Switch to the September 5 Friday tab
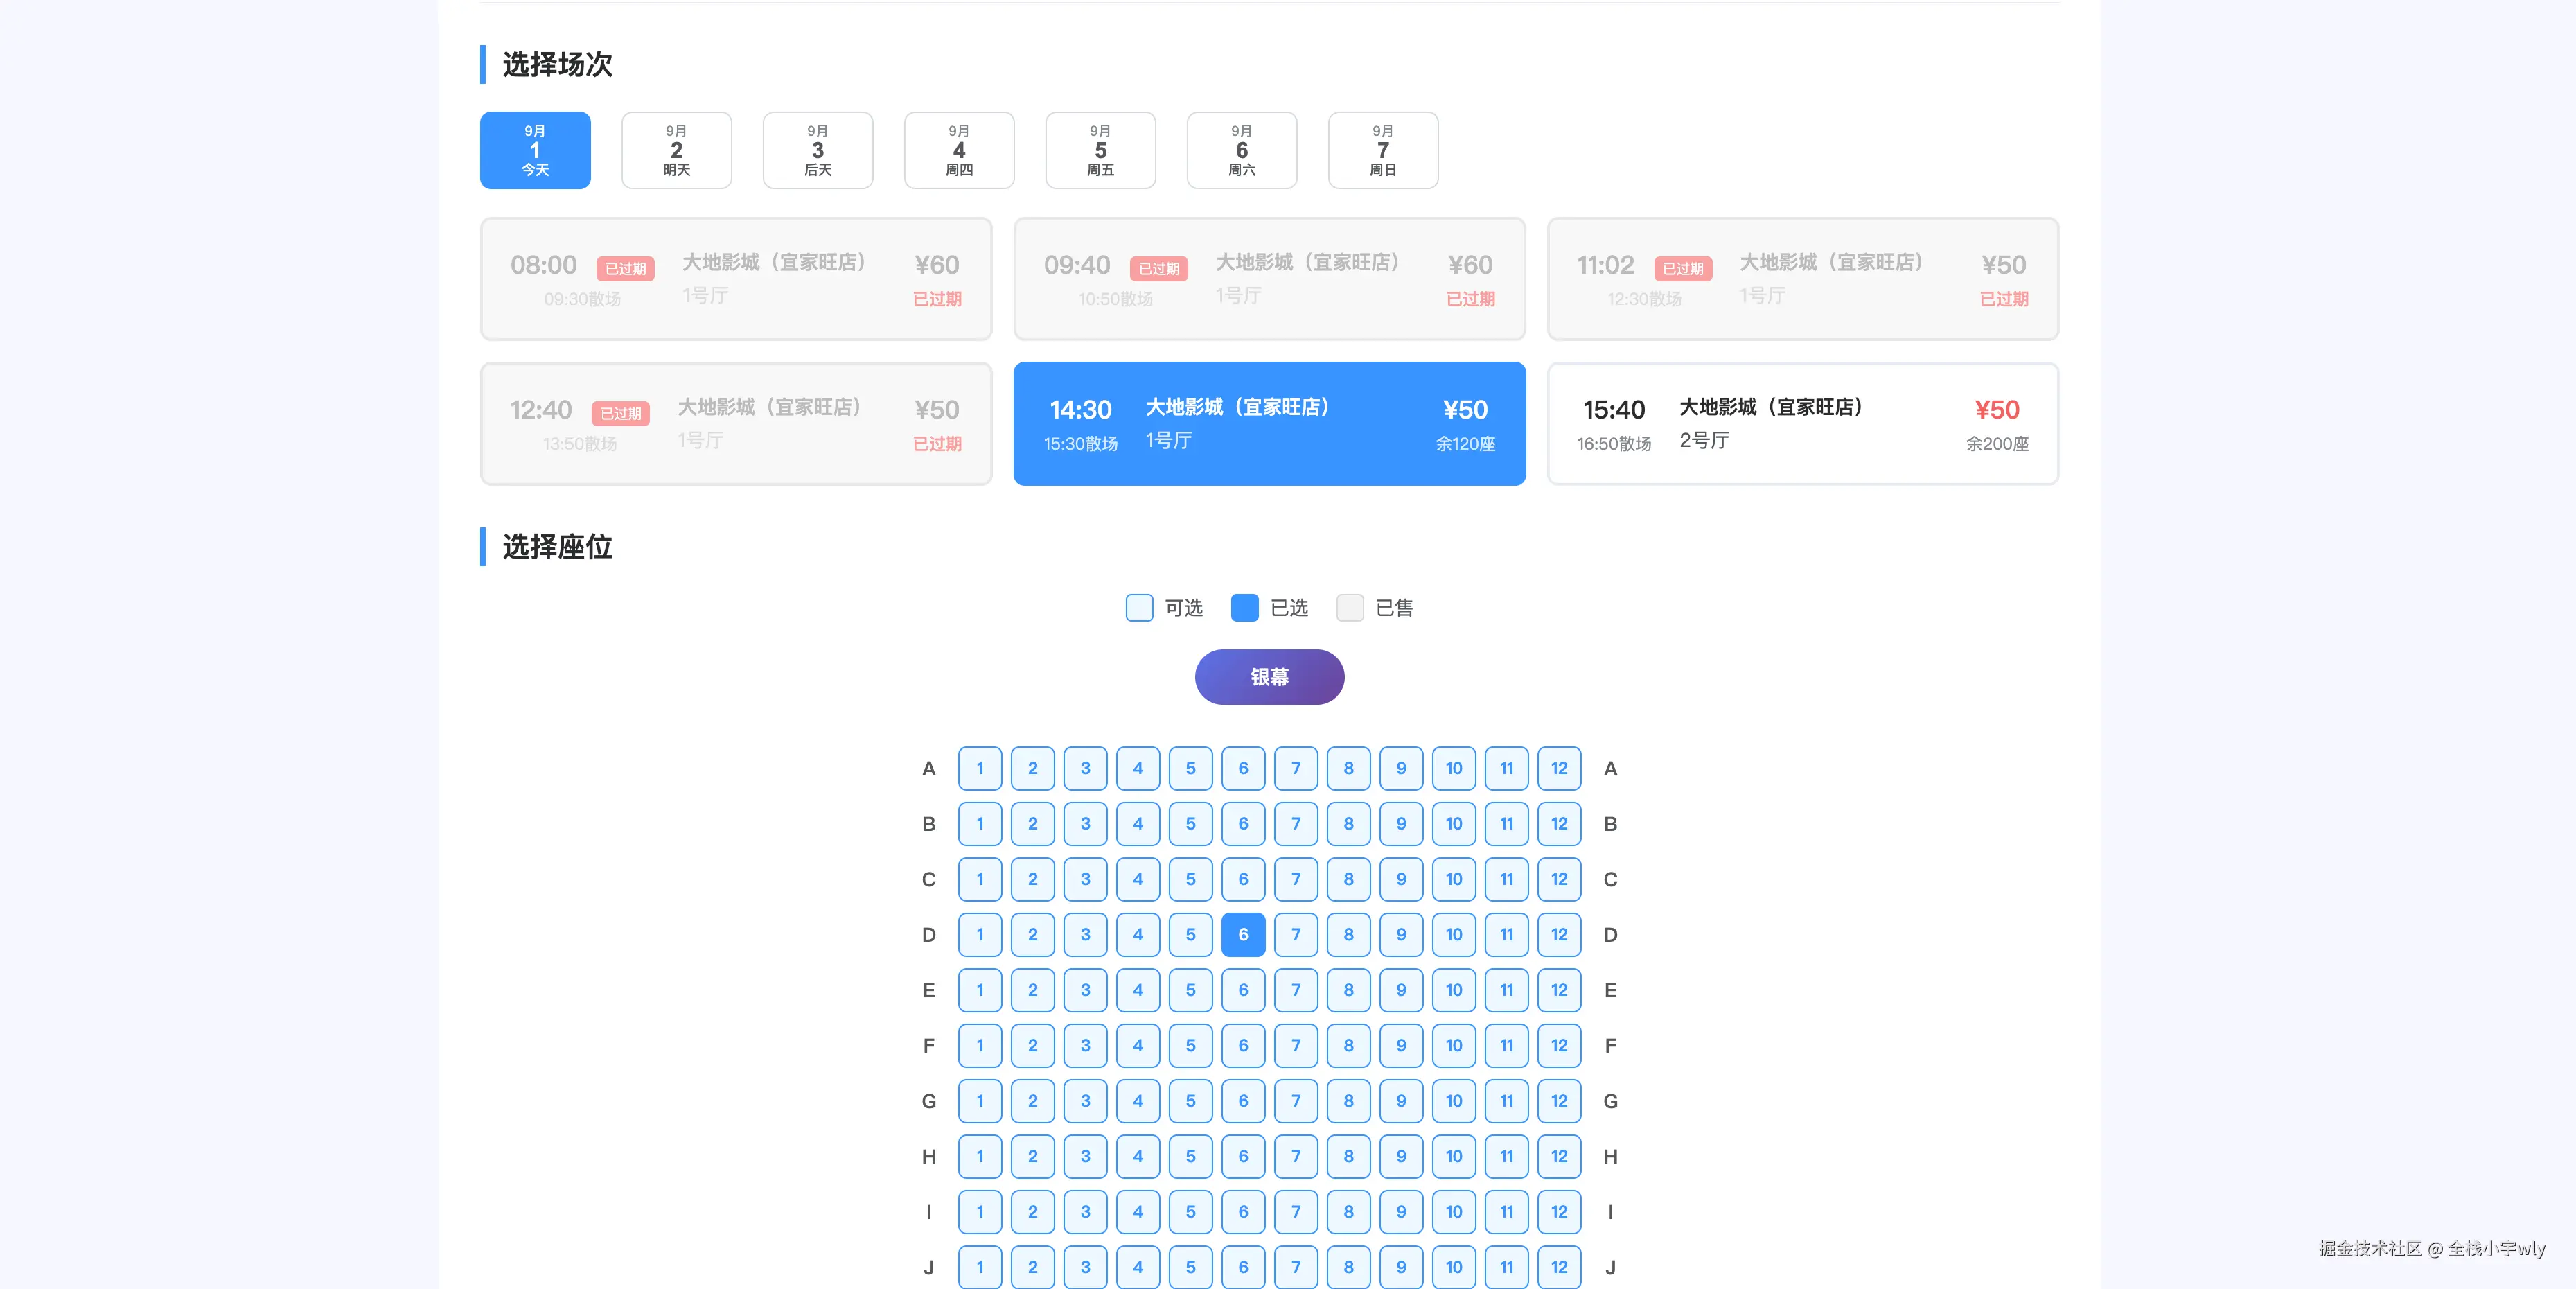Viewport: 2576px width, 1289px height. point(1100,150)
